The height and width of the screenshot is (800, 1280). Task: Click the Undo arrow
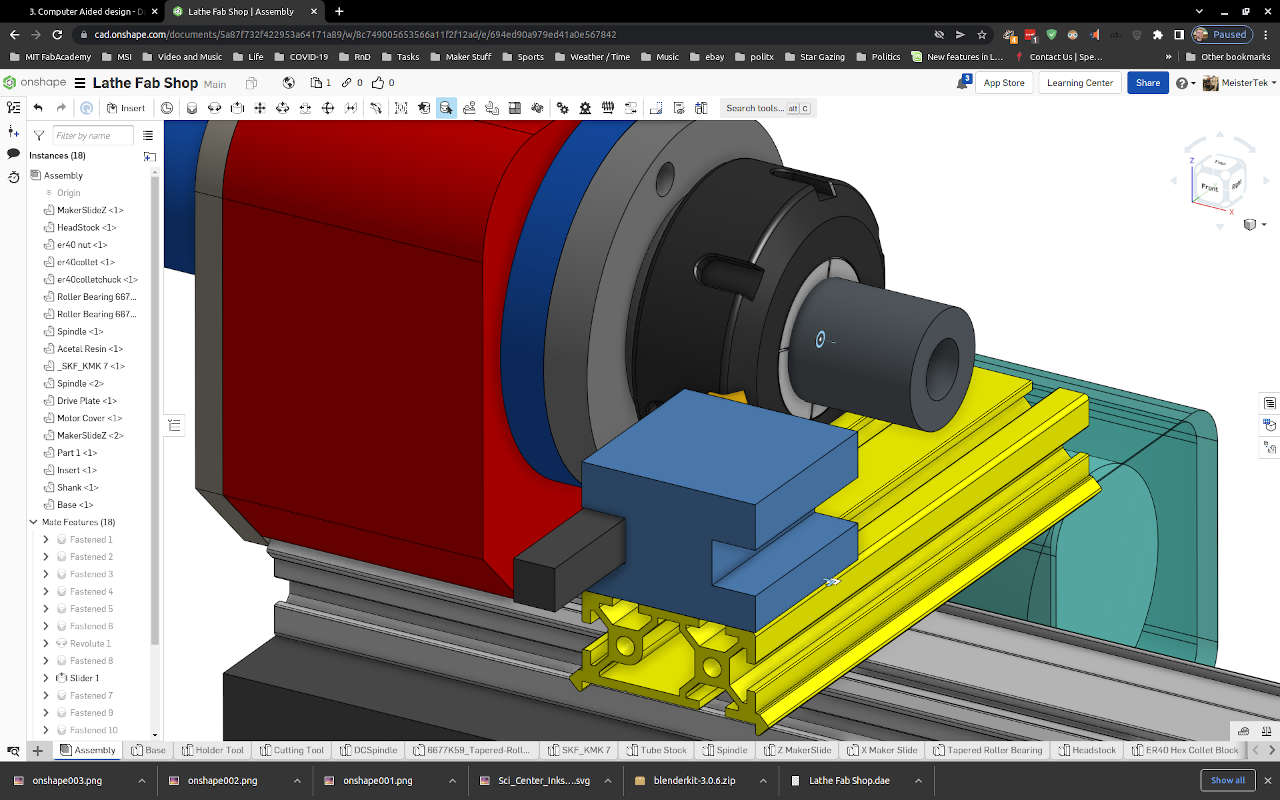point(38,108)
